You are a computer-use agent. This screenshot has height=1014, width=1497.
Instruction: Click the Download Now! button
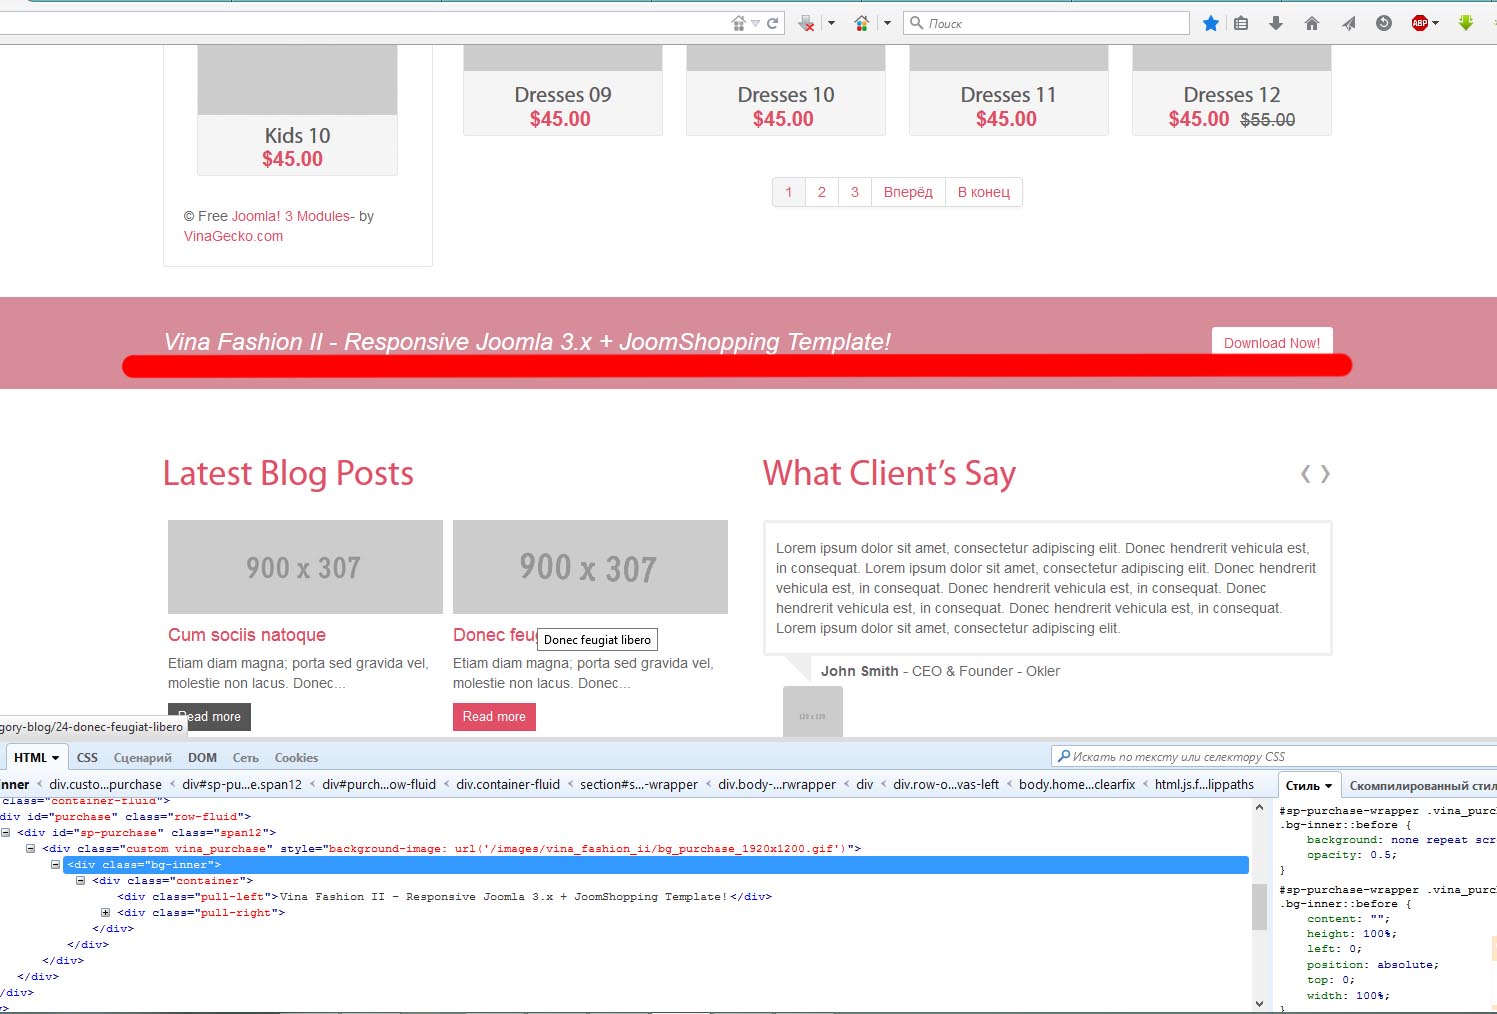point(1271,342)
